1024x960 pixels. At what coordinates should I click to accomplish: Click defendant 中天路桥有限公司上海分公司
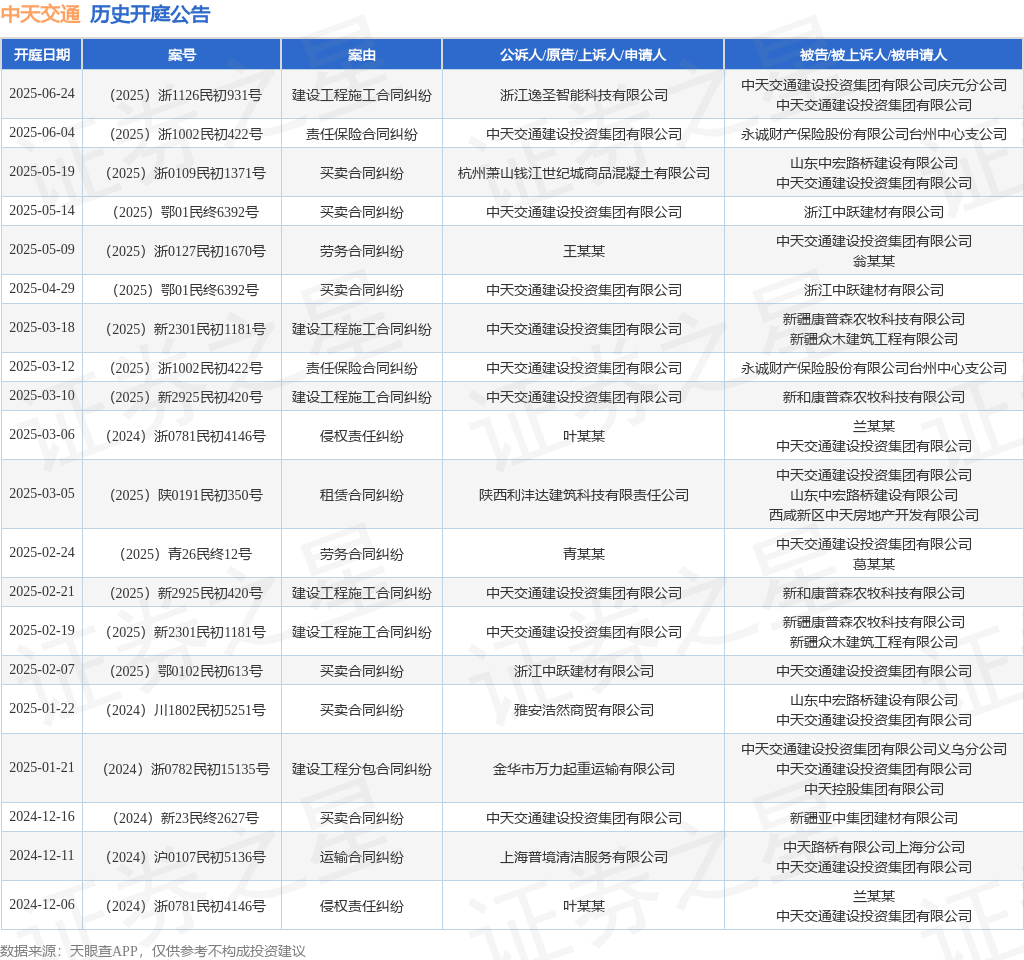(874, 847)
